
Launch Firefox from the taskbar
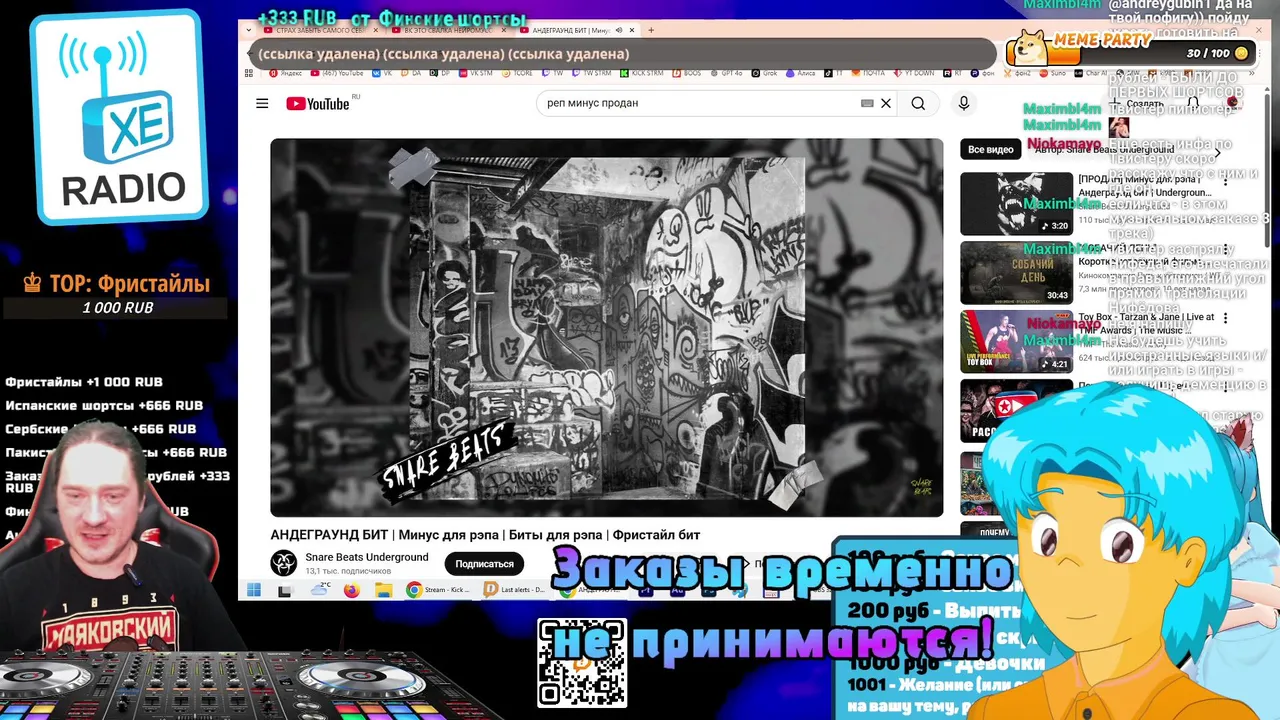pyautogui.click(x=352, y=590)
